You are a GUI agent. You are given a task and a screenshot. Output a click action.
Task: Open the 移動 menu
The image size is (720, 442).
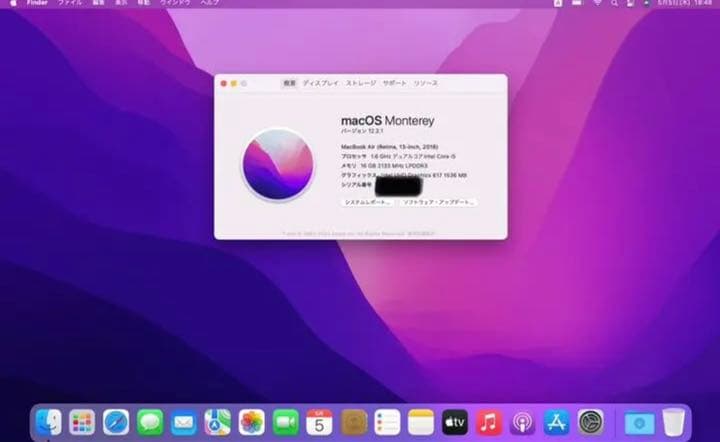tap(144, 3)
